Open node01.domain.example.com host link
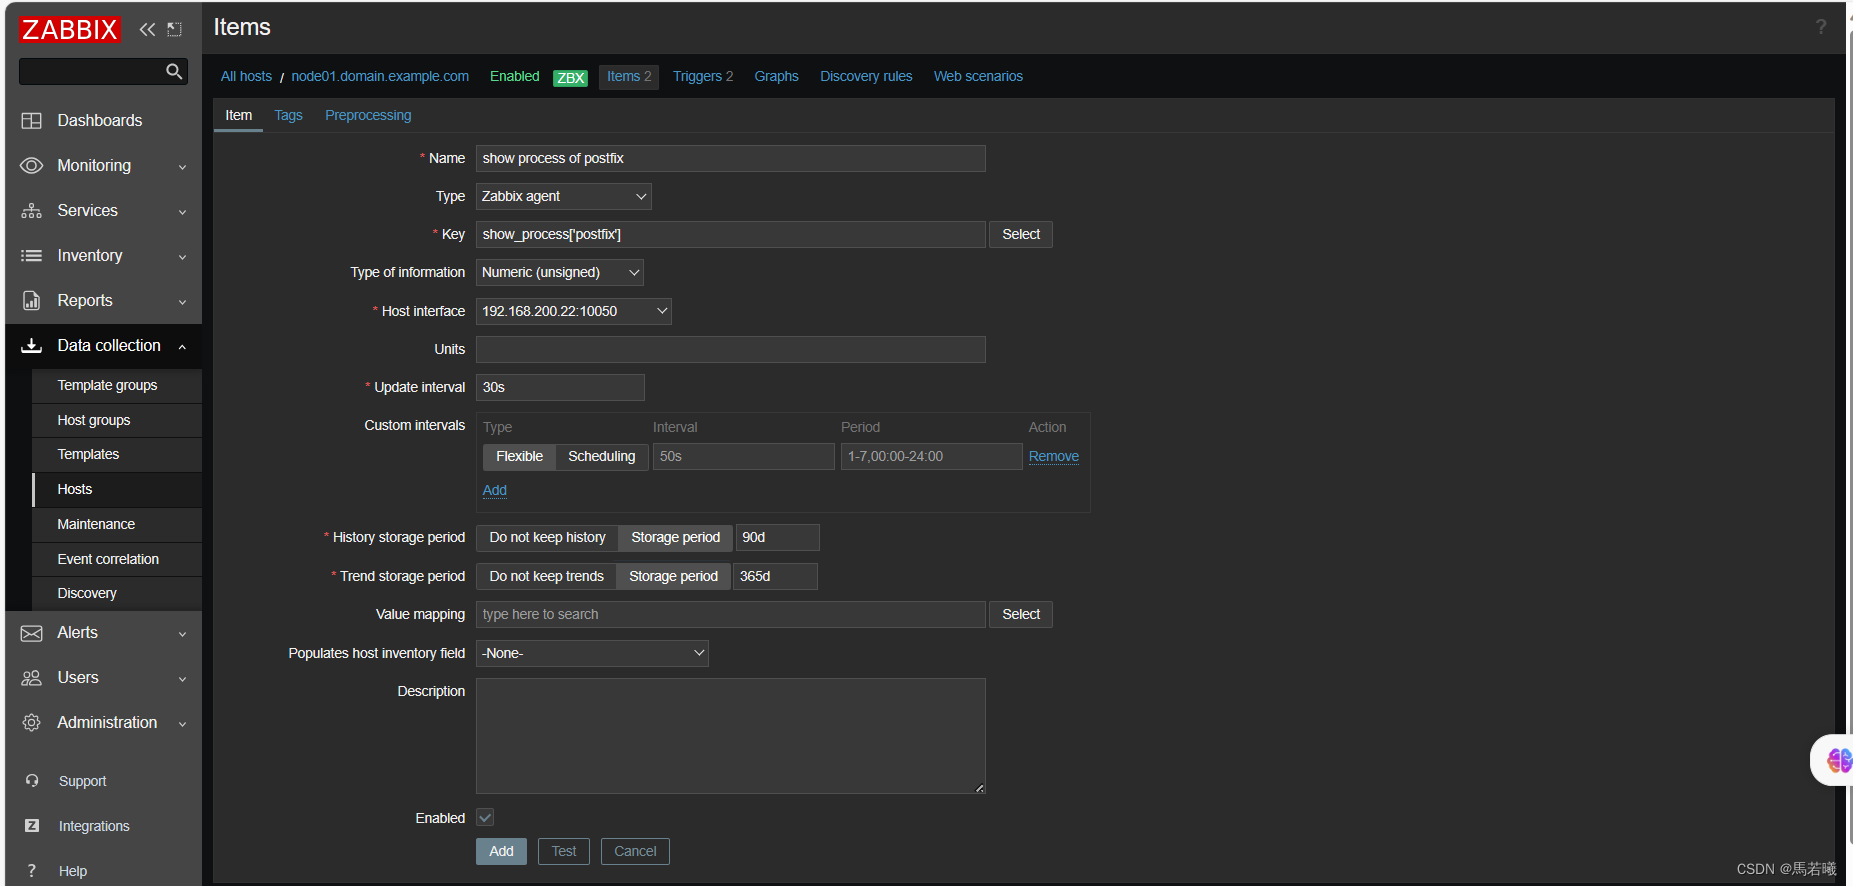This screenshot has height=886, width=1853. pyautogui.click(x=380, y=76)
